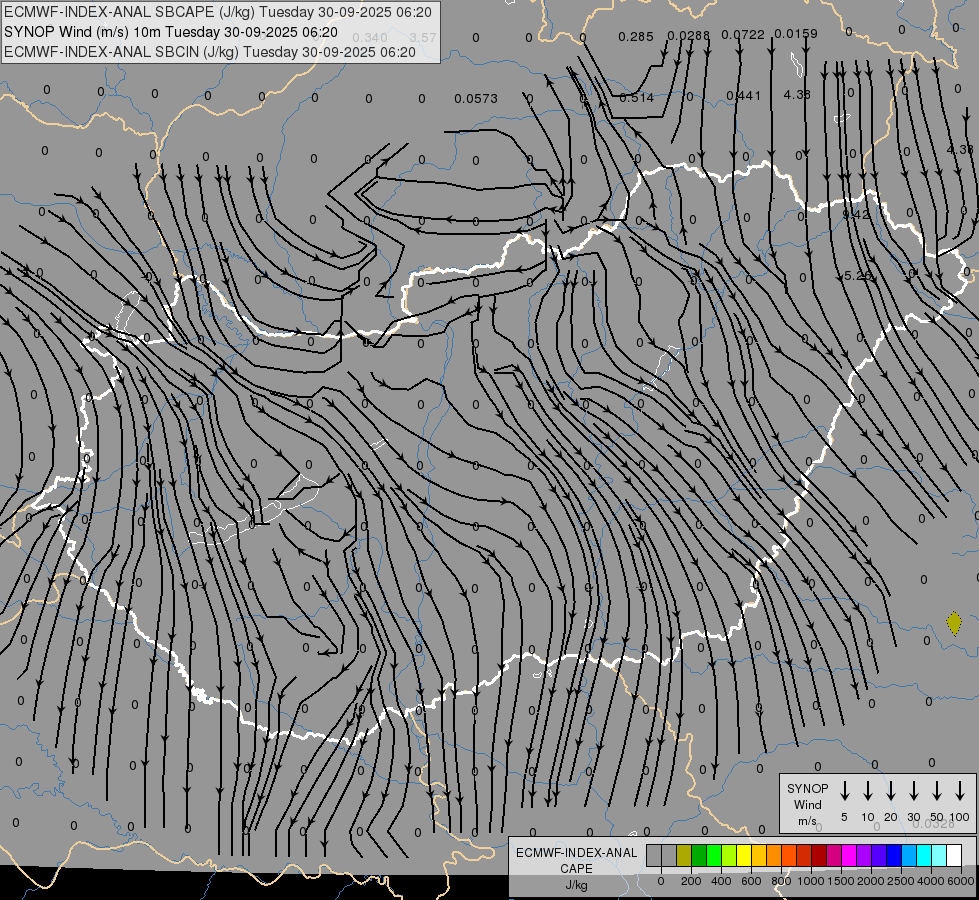Pick the bright magenta swatch in the CAPE scale

[x=849, y=855]
